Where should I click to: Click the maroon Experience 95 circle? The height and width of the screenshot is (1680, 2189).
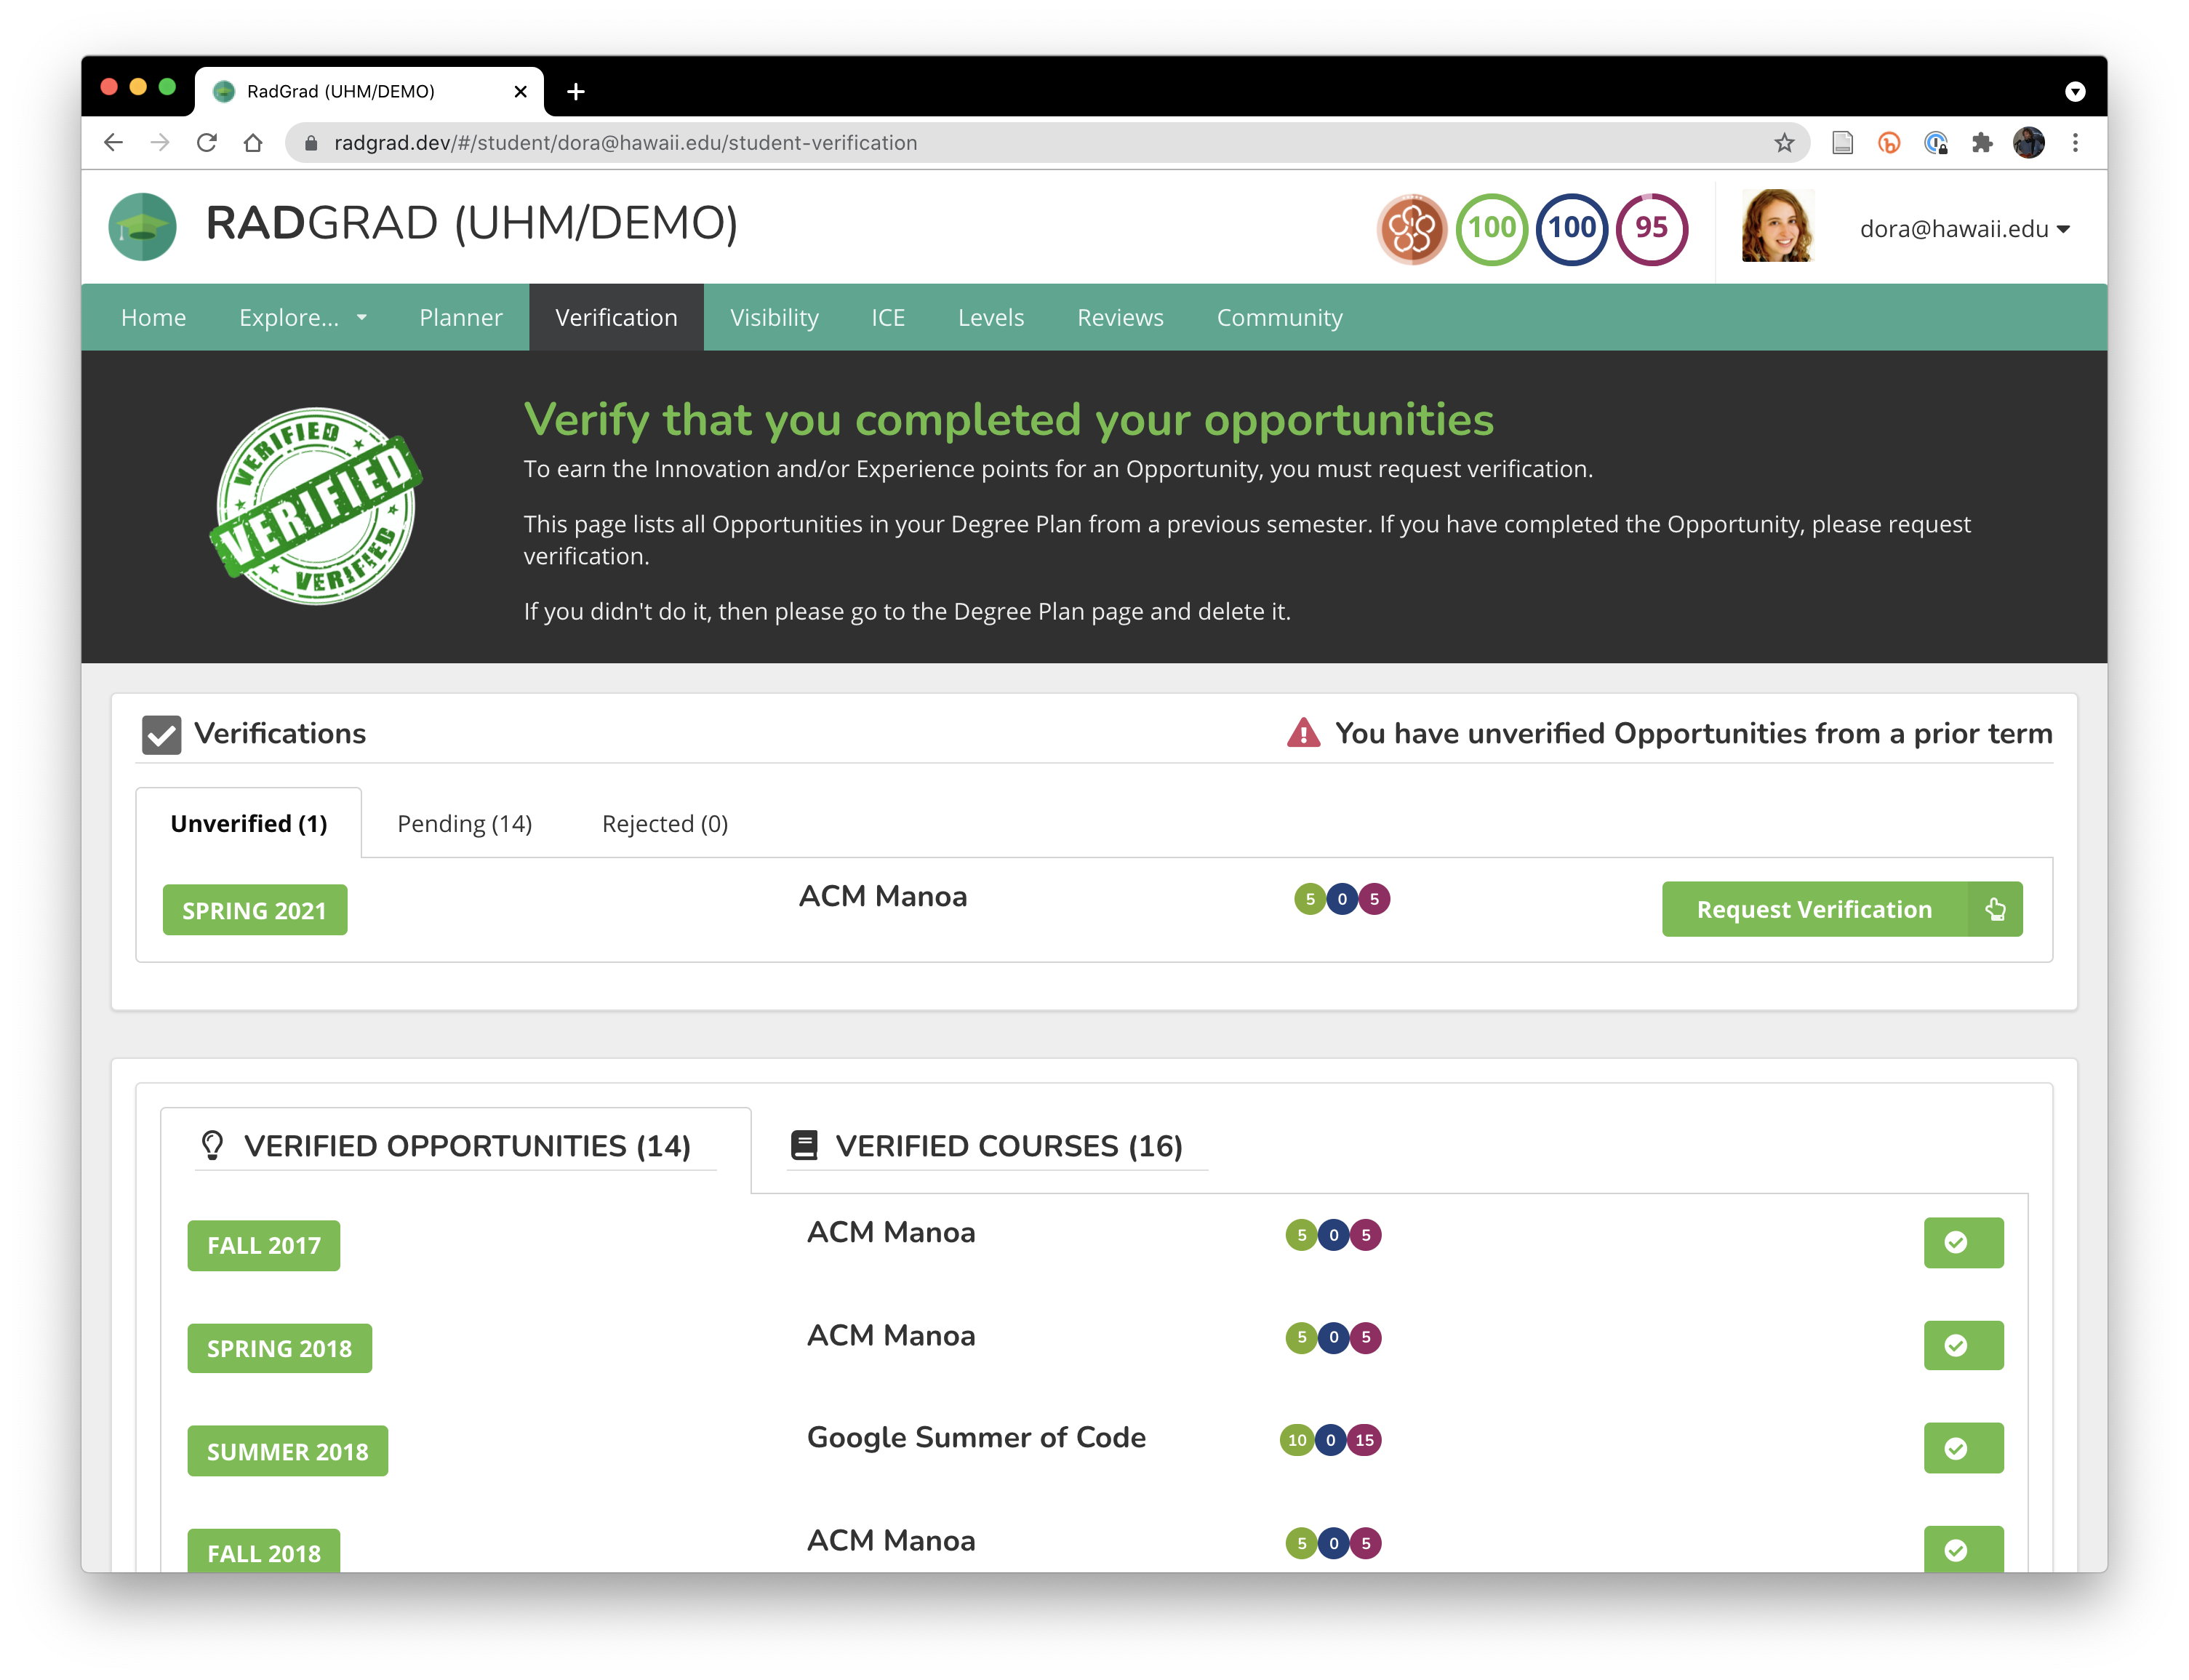click(1651, 229)
